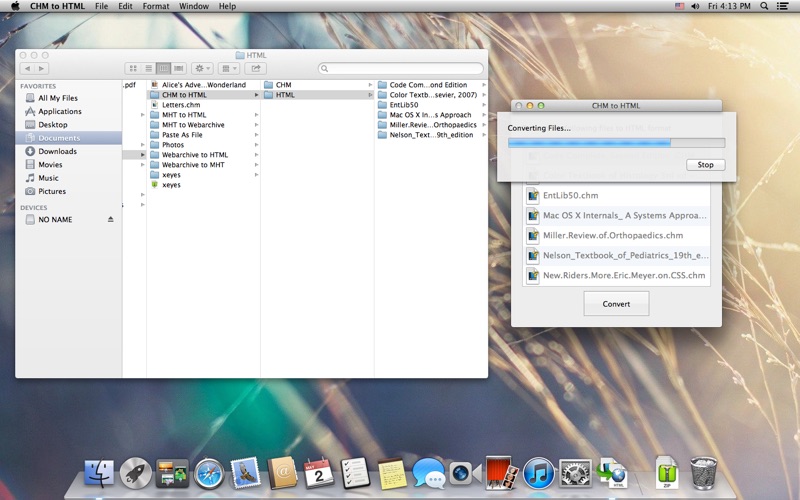
Task: Click the conversion progress bar
Action: (x=616, y=143)
